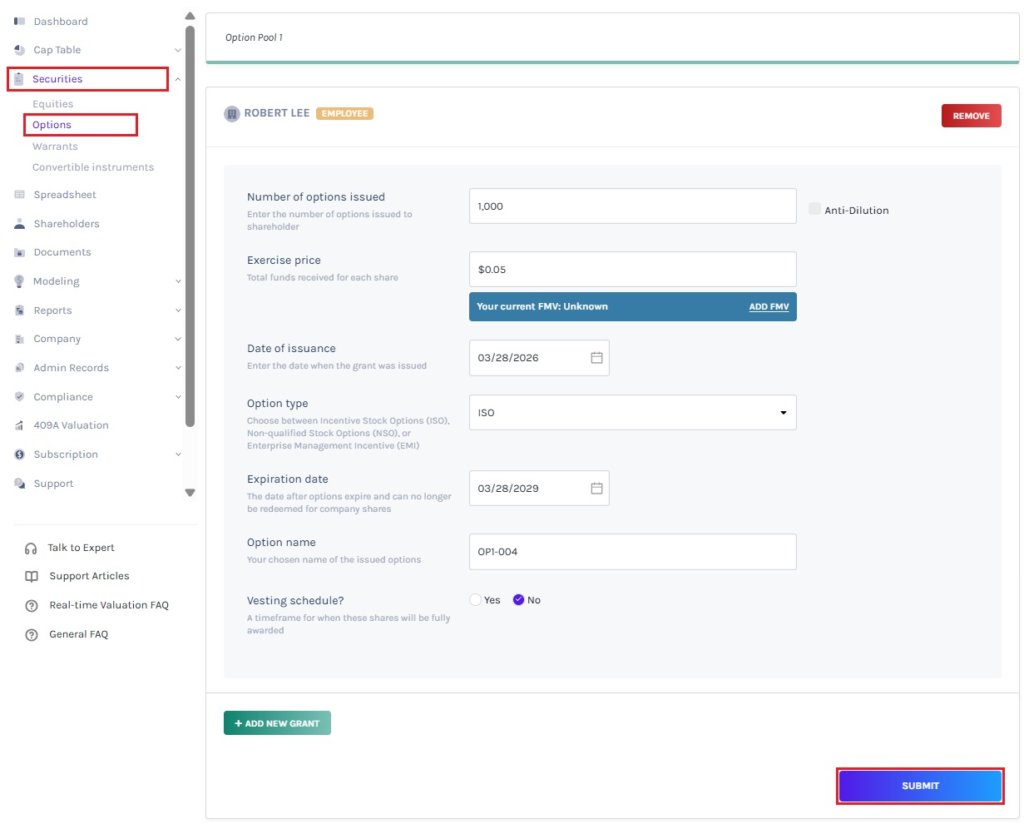Open calendar picker for Date of issuance
Screen dimensions: 1024x824
pyautogui.click(x=596, y=358)
